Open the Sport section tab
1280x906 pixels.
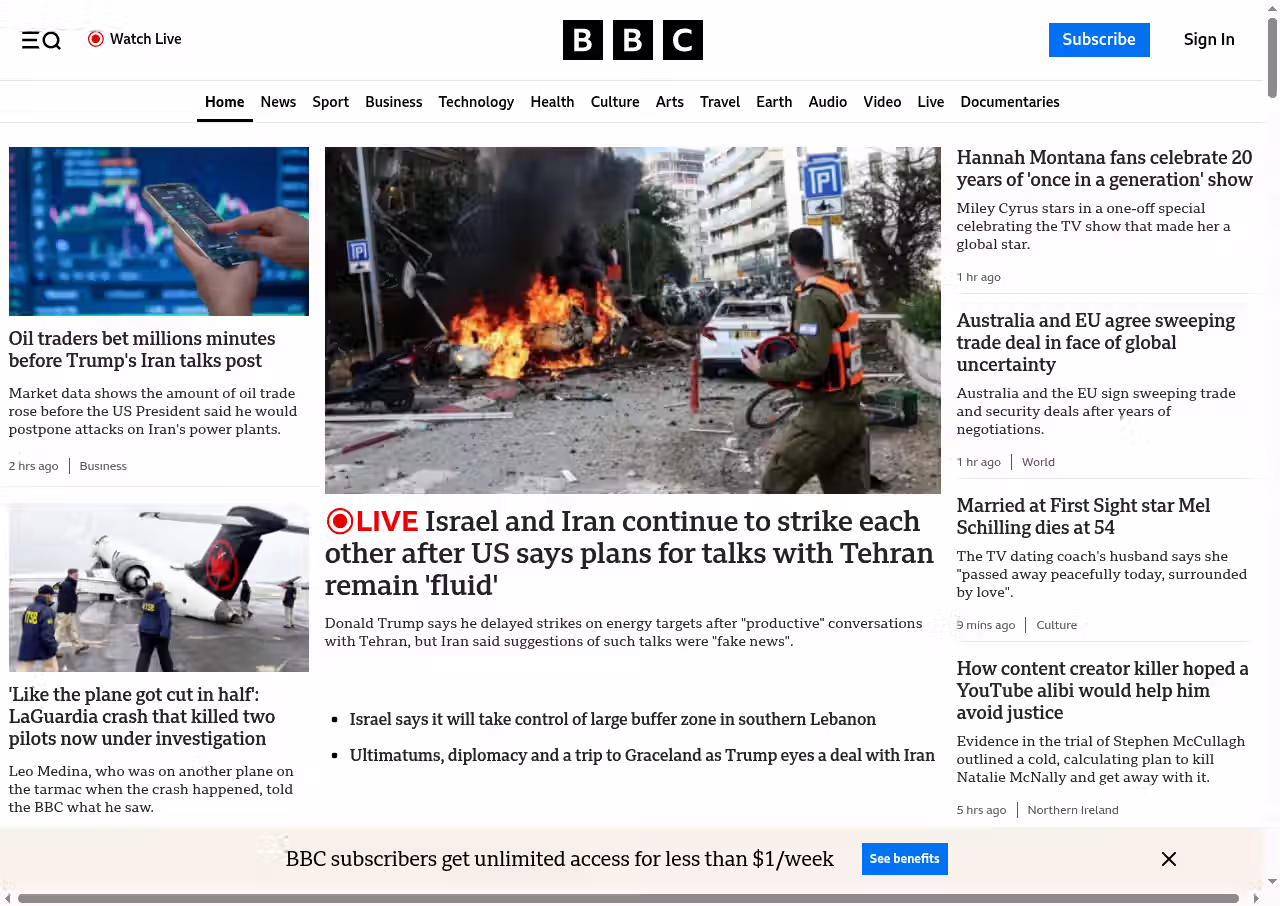(330, 102)
